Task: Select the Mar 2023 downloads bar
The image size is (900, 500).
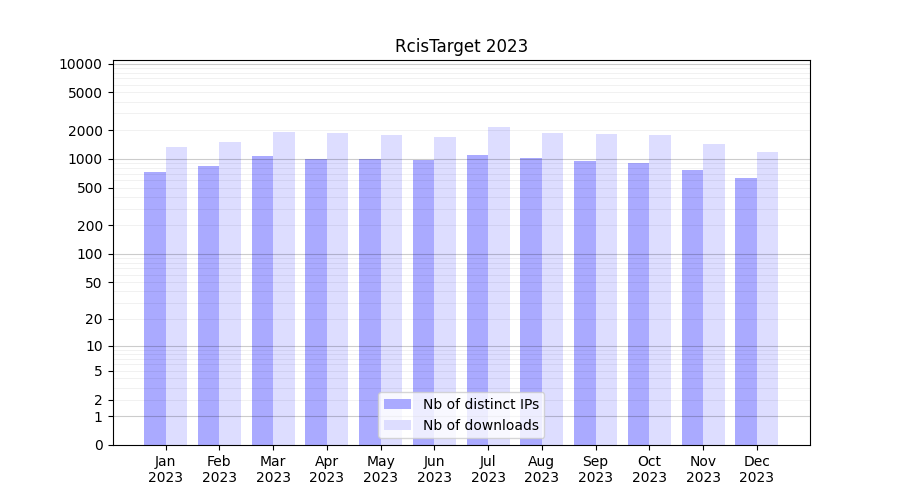Action: 284,288
